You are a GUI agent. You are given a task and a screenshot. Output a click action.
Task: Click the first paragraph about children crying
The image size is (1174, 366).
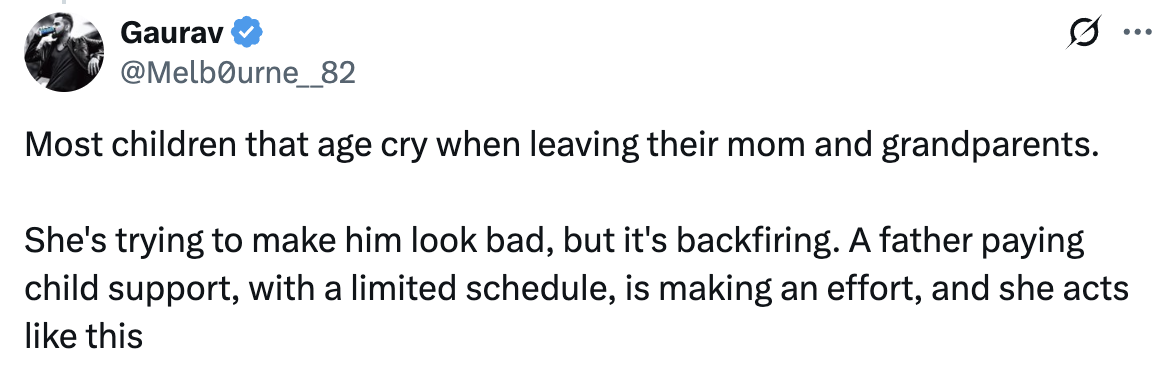click(x=561, y=145)
